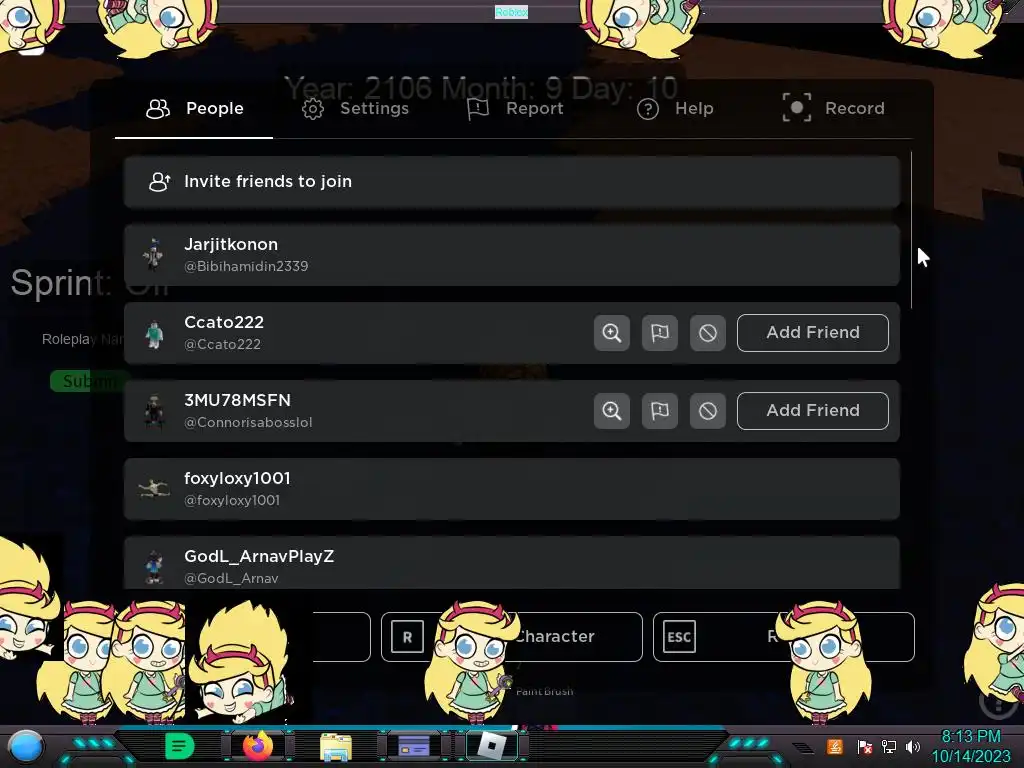1024x768 pixels.
Task: Report player 3MU78MSFN with flag icon
Action: [660, 411]
